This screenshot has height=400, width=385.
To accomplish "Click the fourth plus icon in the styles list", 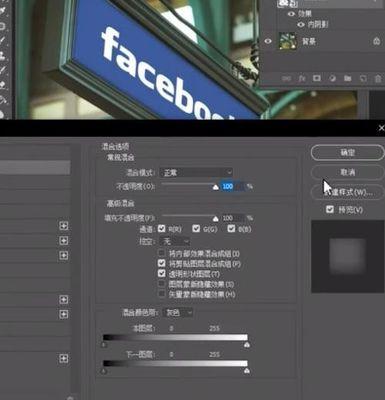I will [64, 299].
